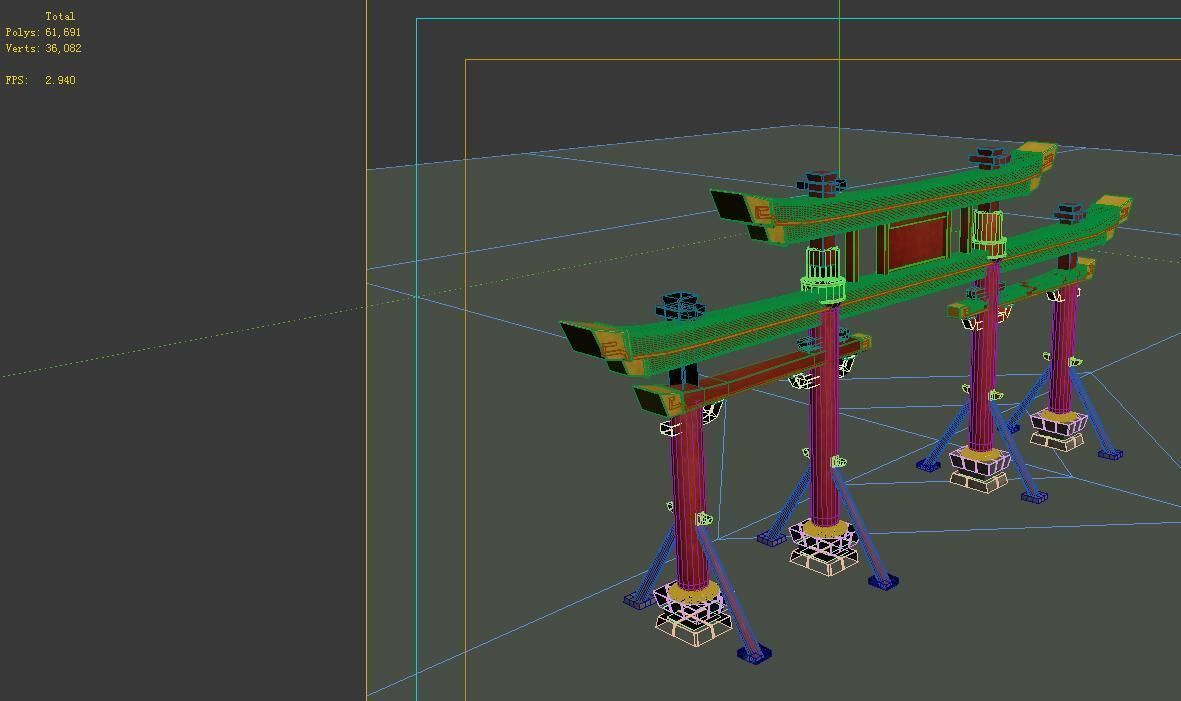The height and width of the screenshot is (701, 1181).
Task: Click the Total statistics header
Action: coord(60,16)
